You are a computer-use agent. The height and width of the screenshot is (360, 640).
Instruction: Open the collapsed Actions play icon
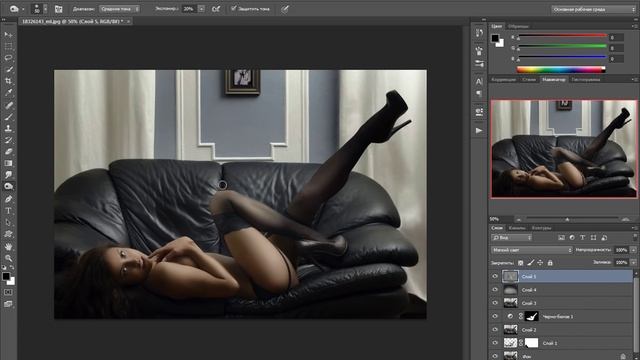click(x=479, y=131)
